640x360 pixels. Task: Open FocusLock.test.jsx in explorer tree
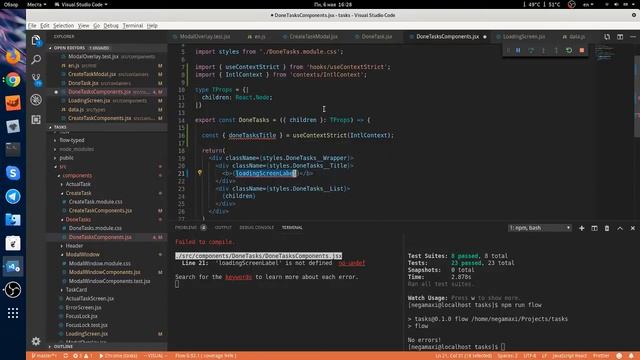tap(87, 325)
